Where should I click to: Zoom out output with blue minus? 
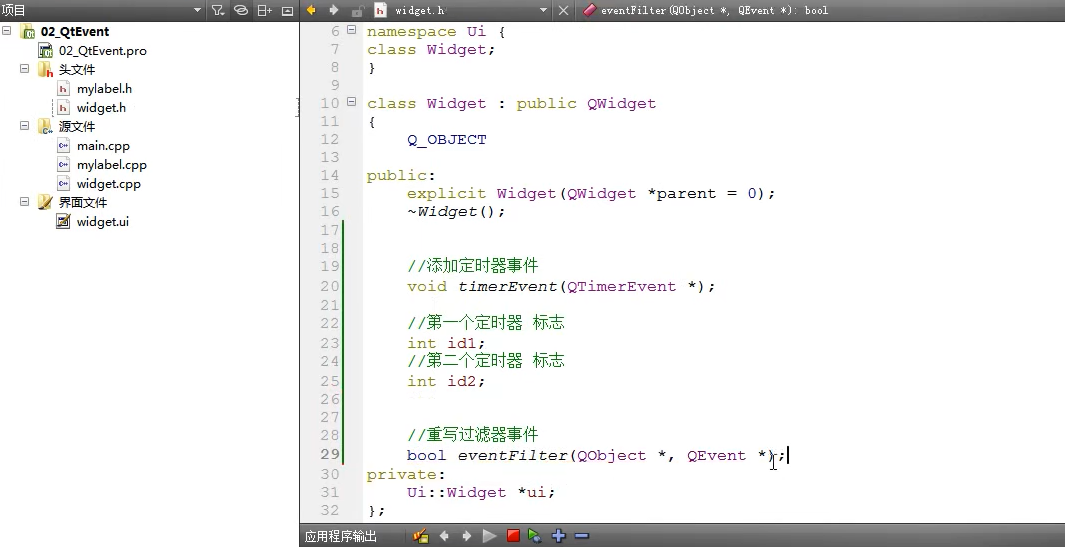[581, 536]
